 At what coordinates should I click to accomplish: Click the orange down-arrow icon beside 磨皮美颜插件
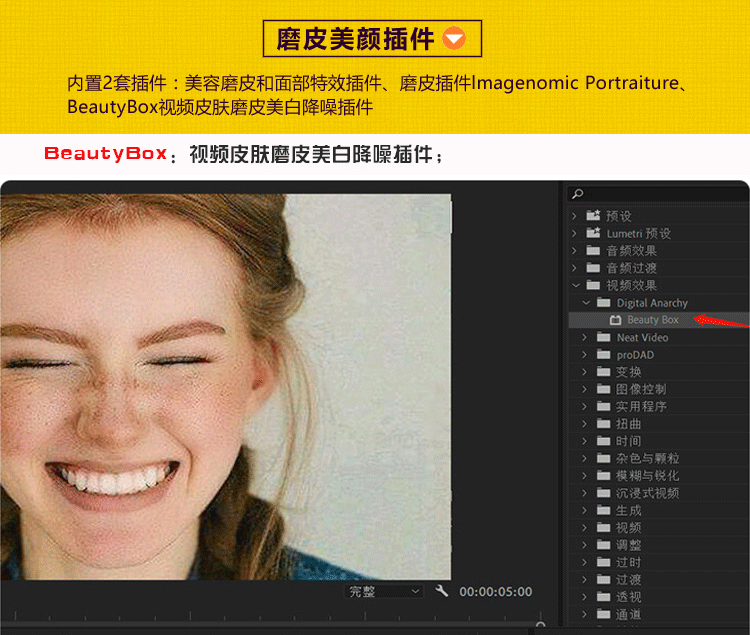453,38
